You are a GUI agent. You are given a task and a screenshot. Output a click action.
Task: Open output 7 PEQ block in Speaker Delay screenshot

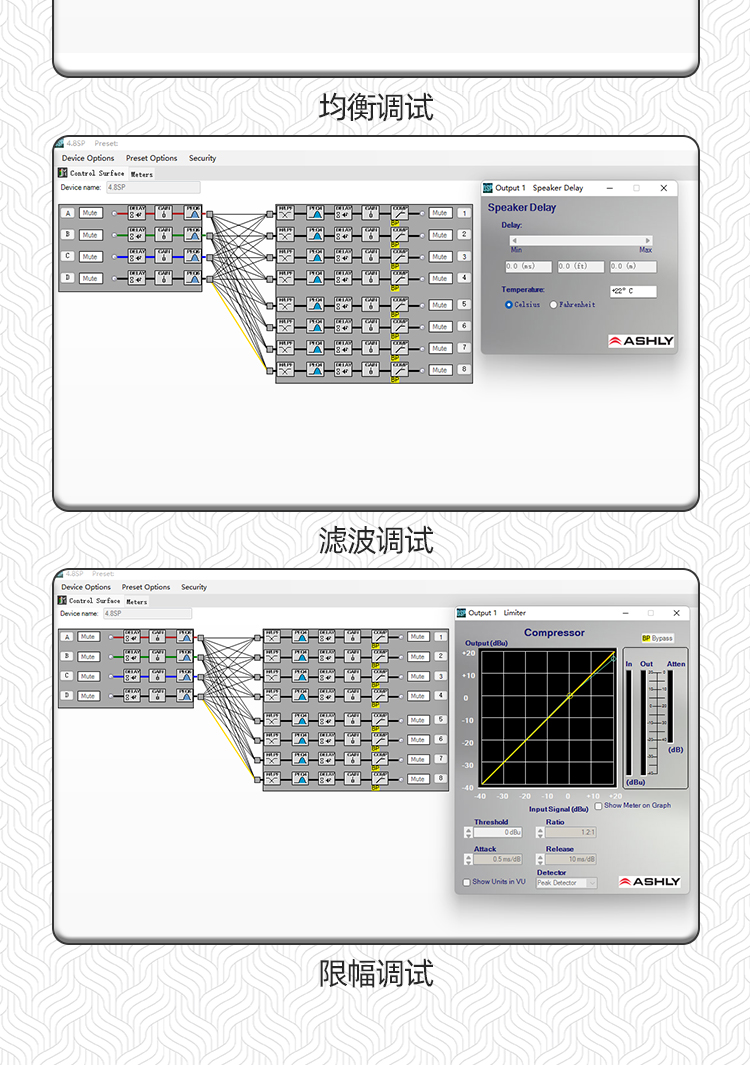[x=315, y=348]
